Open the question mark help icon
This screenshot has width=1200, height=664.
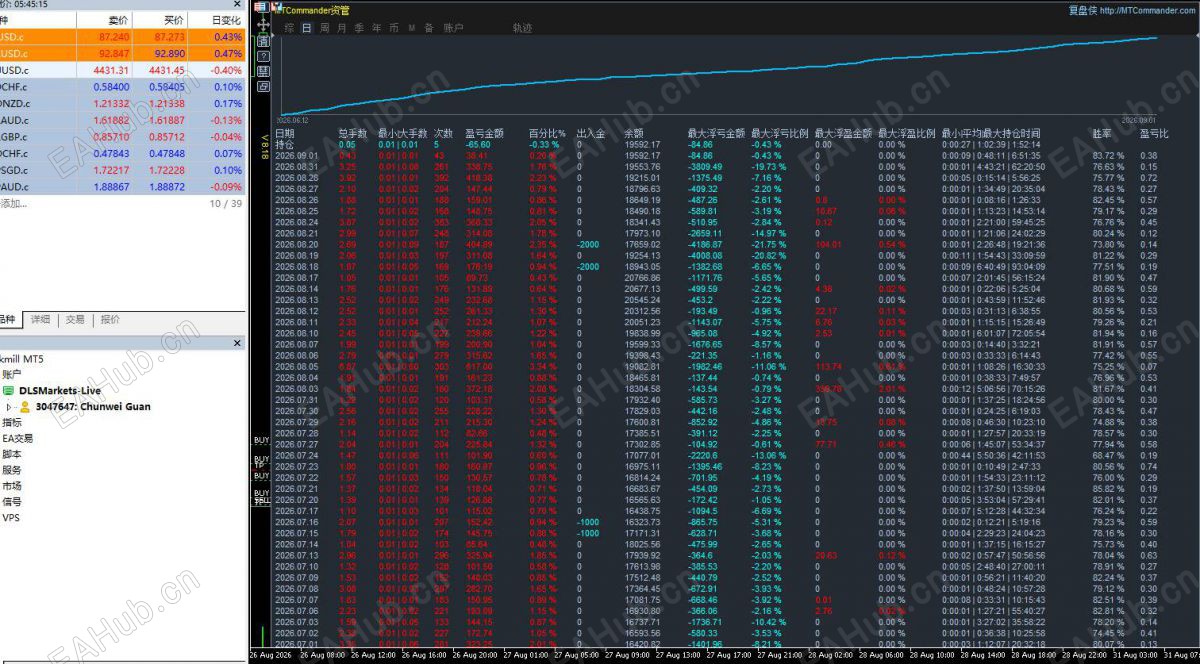pos(263,56)
